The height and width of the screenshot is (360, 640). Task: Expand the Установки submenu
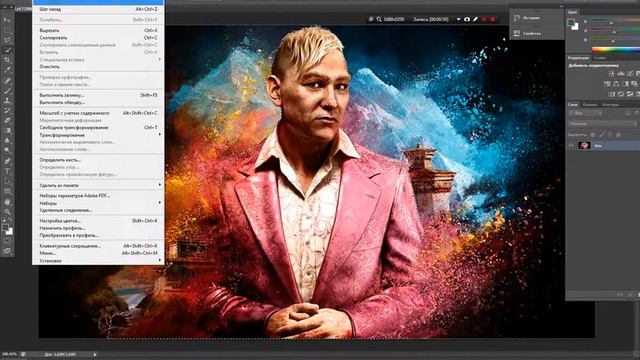coord(98,260)
